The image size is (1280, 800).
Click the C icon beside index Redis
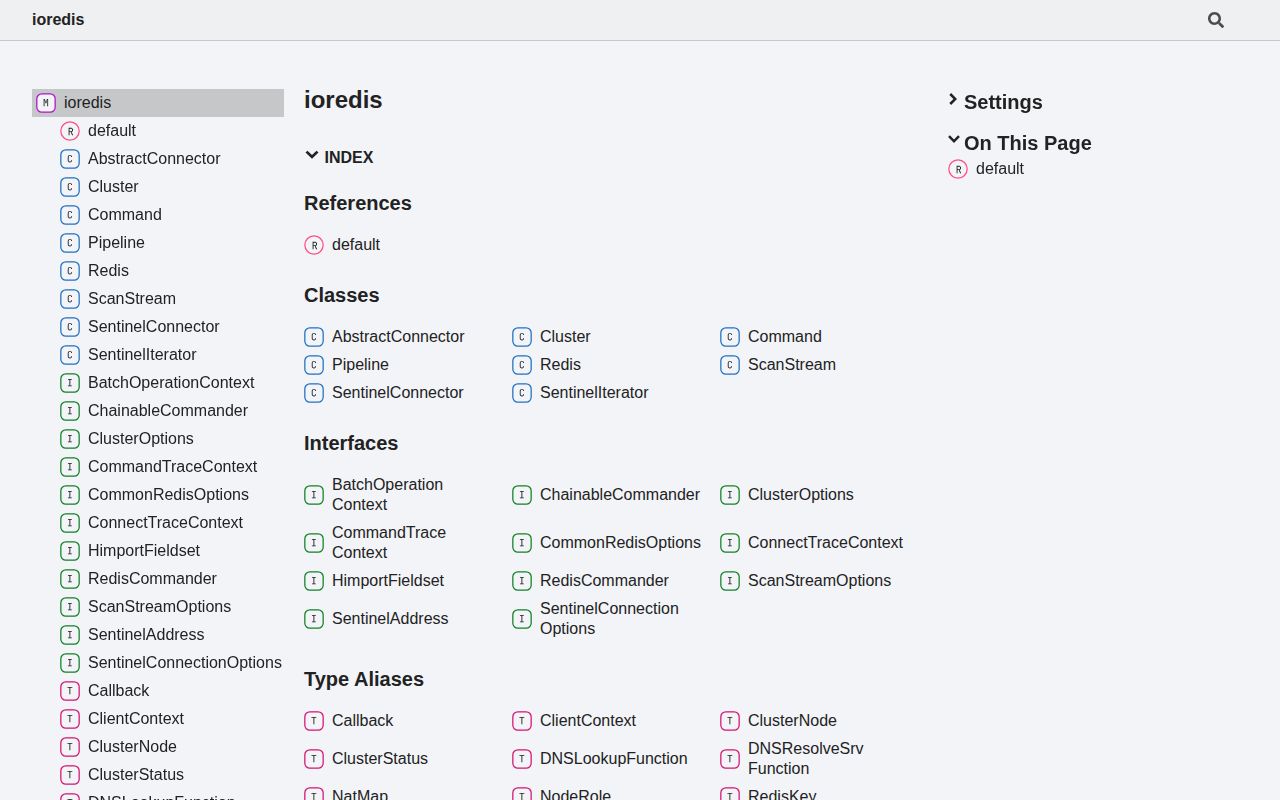pos(522,365)
